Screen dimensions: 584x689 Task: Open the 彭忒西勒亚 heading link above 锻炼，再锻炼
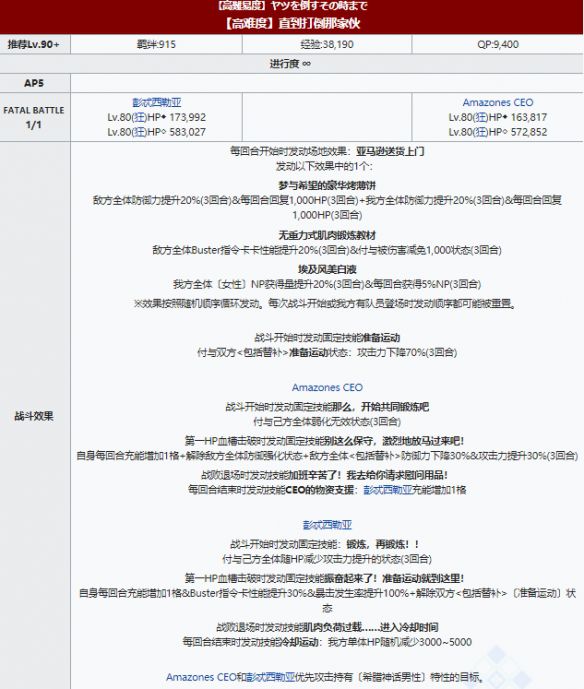coord(327,525)
